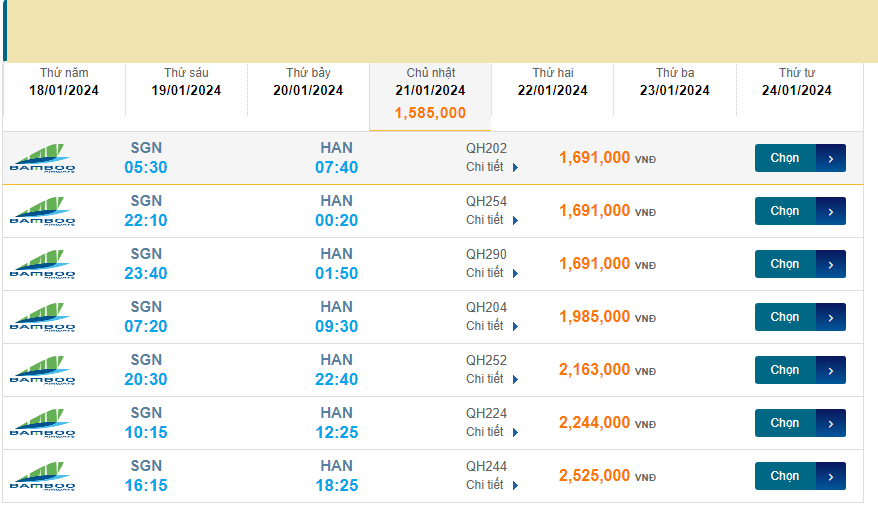This screenshot has height=513, width=878.
Task: Select Thứ hai 22/01/2024 date tab
Action: [552, 82]
